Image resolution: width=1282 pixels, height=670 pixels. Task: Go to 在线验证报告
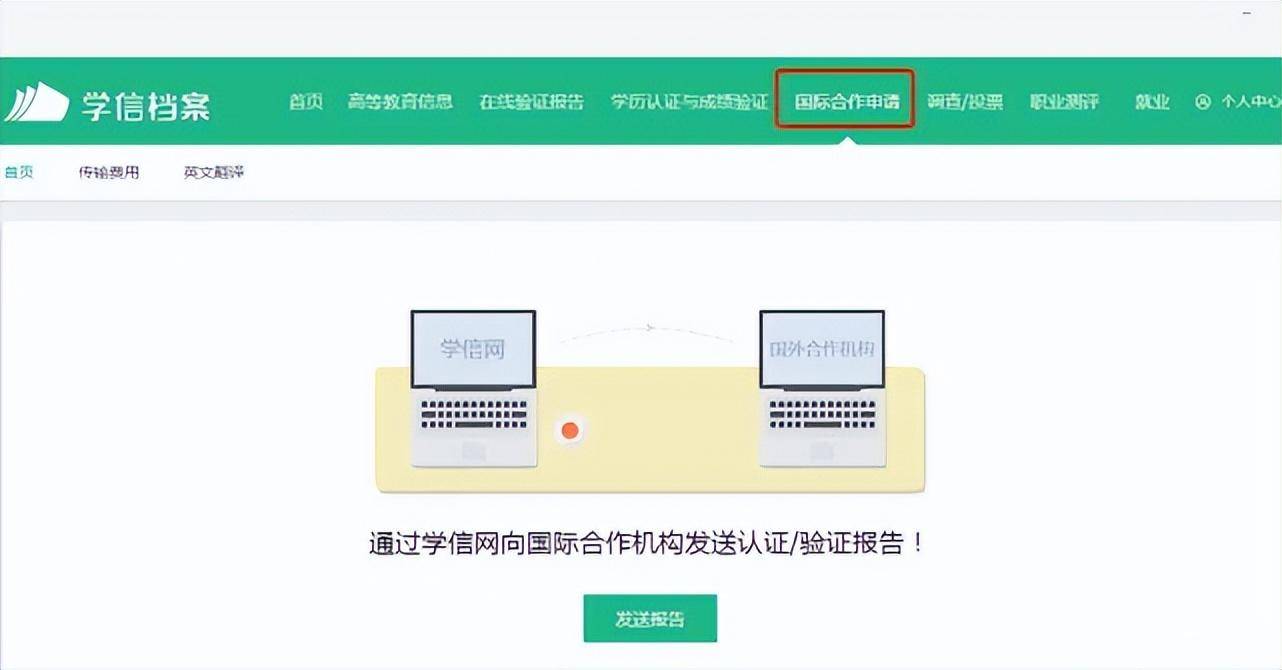[531, 102]
